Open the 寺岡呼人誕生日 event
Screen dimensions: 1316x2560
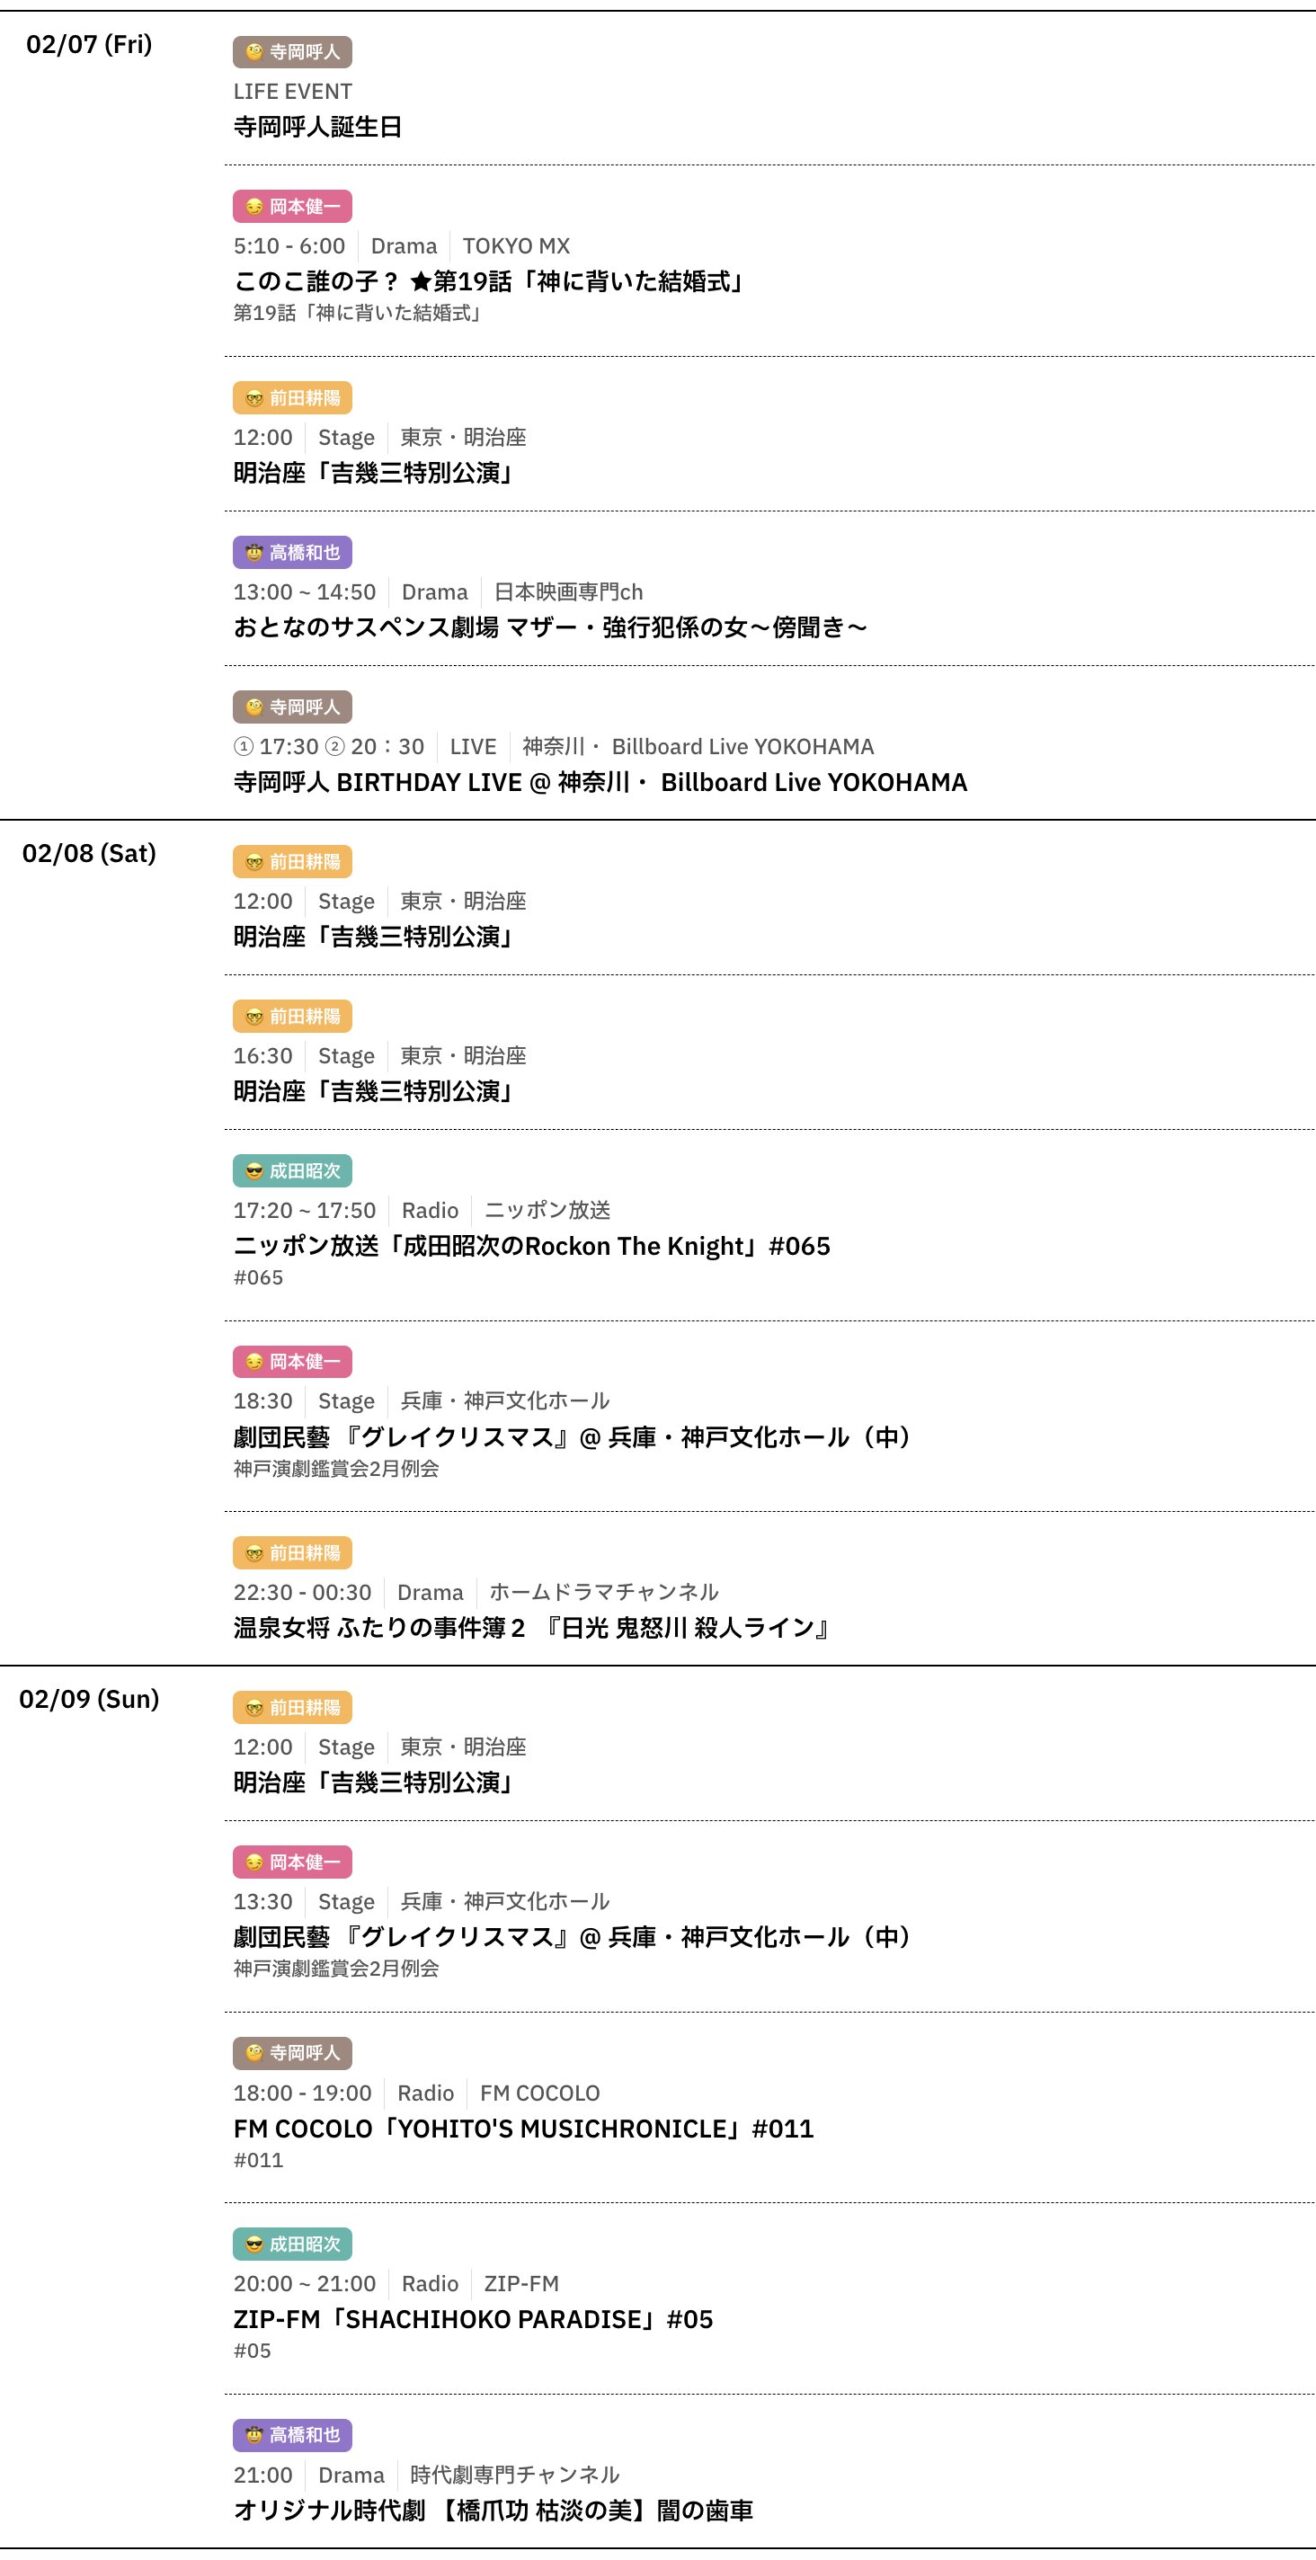[x=317, y=127]
